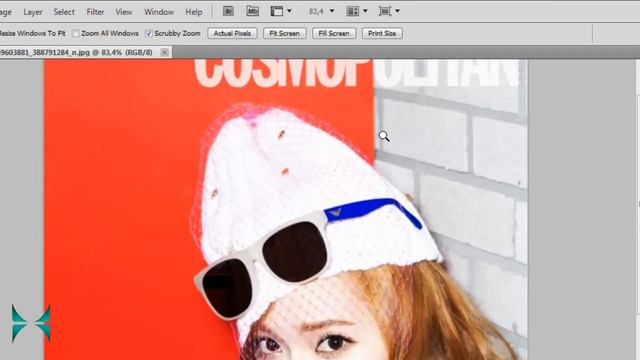Disable the Scrubby Zoom checkbox
Viewport: 640px width, 360px height.
(x=149, y=33)
